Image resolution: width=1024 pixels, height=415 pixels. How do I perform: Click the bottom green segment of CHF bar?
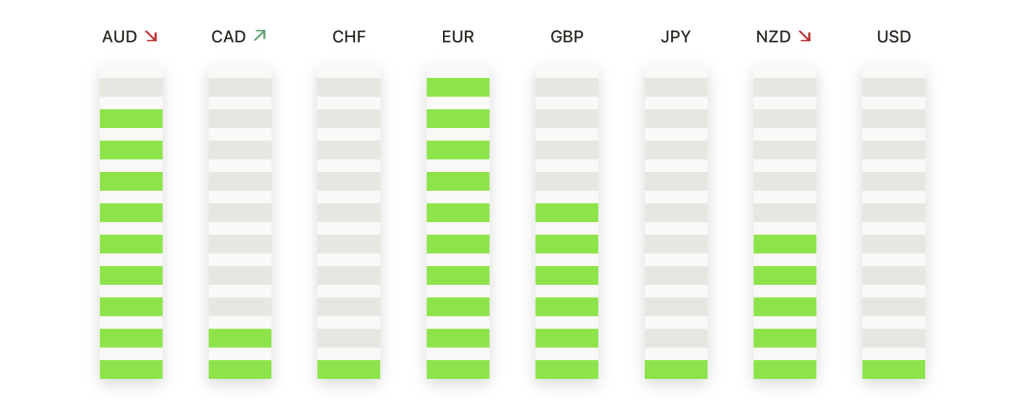pyautogui.click(x=349, y=369)
